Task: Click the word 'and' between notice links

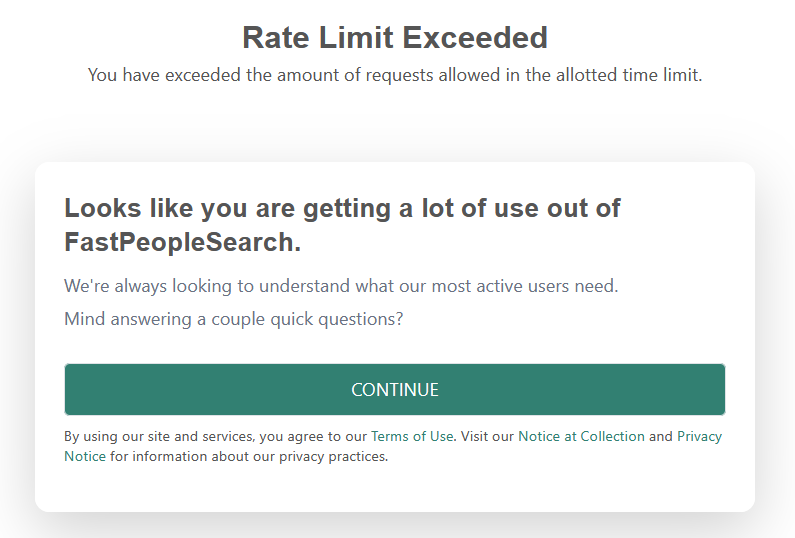Action: point(661,437)
